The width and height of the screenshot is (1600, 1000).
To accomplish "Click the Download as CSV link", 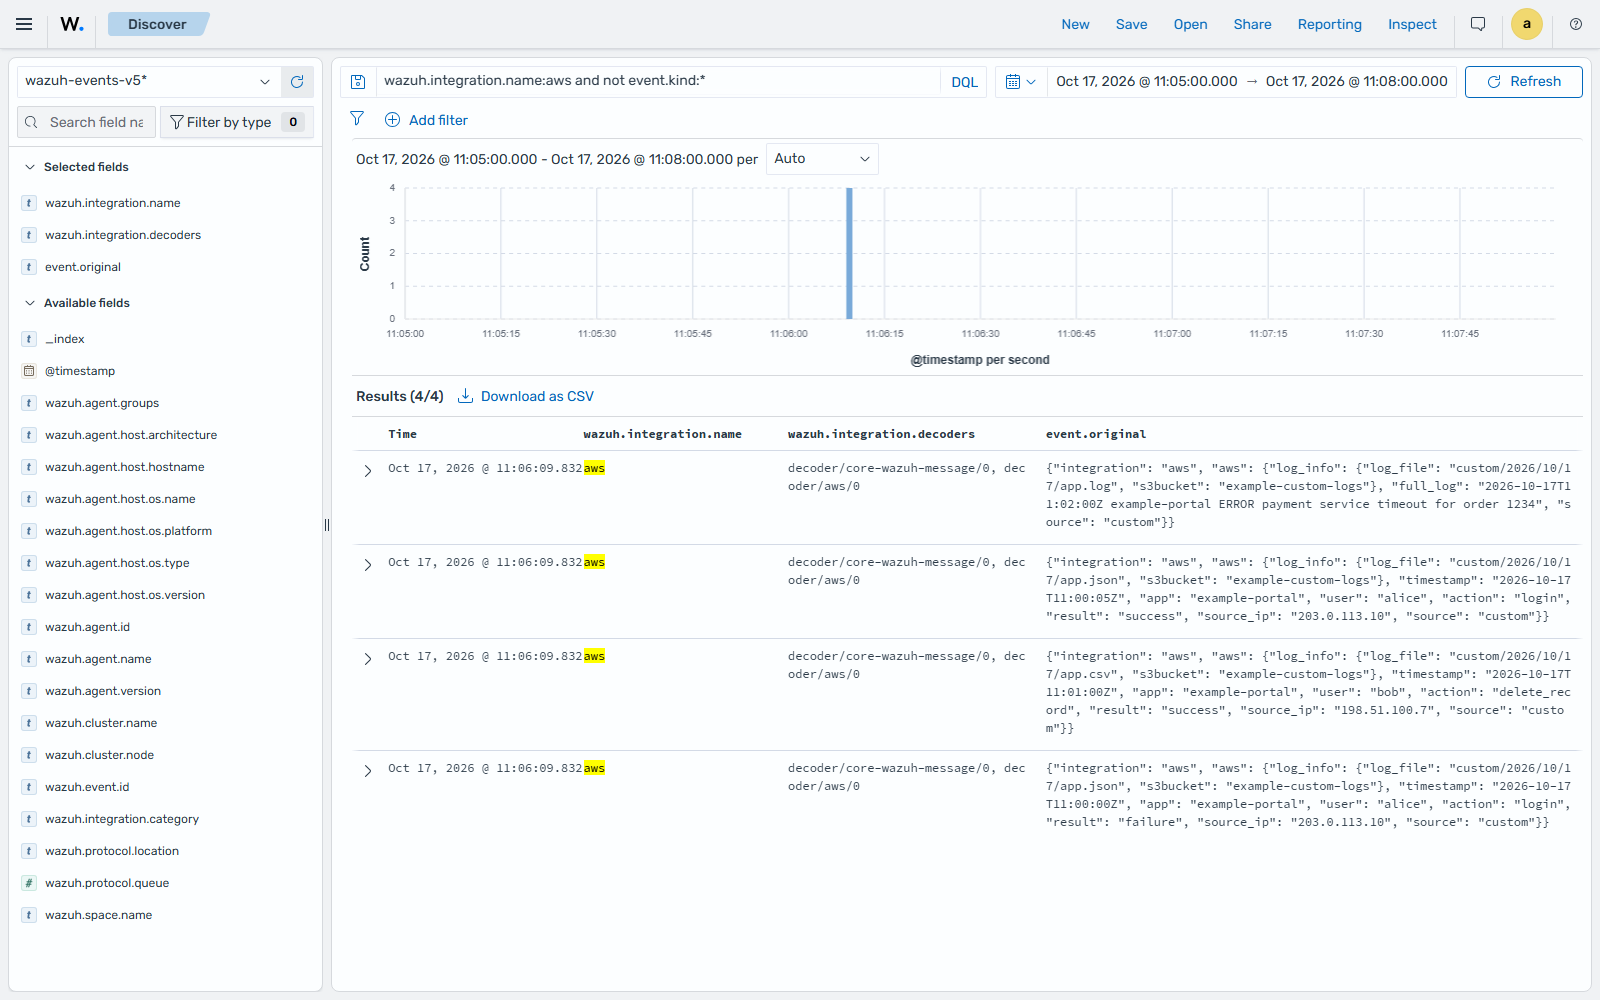I will (x=537, y=396).
